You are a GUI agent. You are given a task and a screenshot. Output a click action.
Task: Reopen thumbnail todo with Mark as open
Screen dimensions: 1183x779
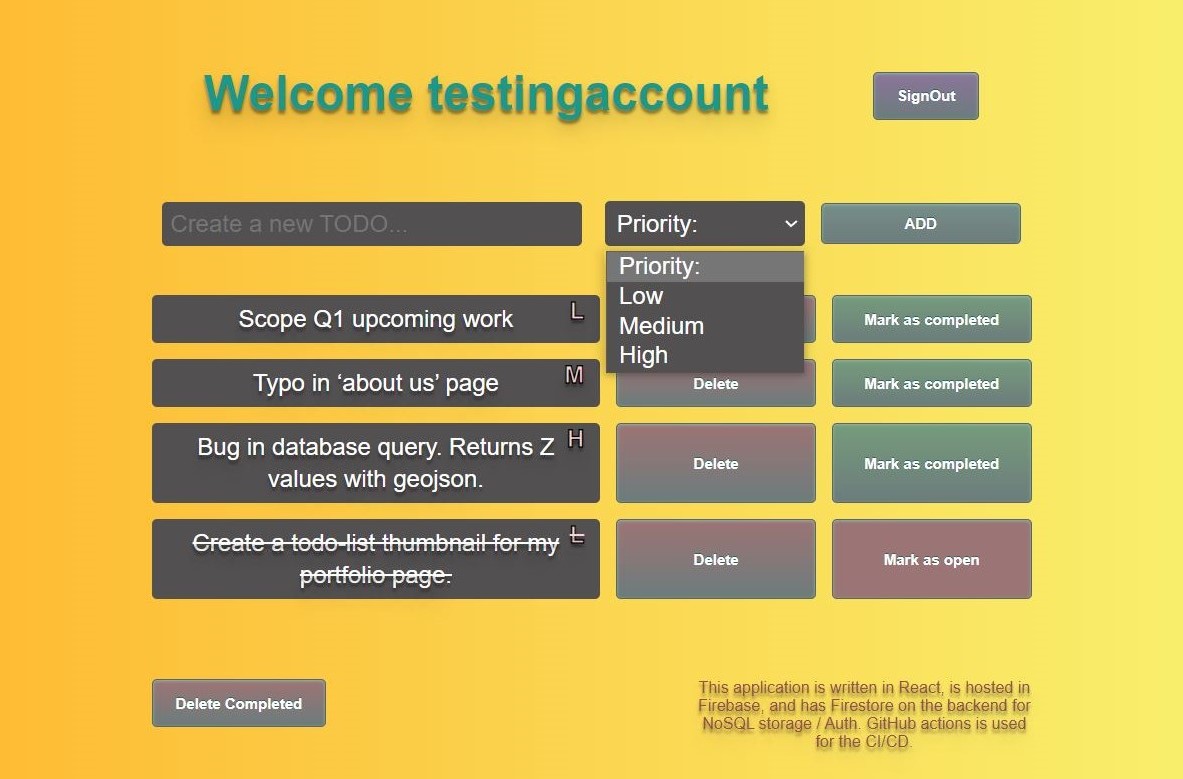click(931, 560)
